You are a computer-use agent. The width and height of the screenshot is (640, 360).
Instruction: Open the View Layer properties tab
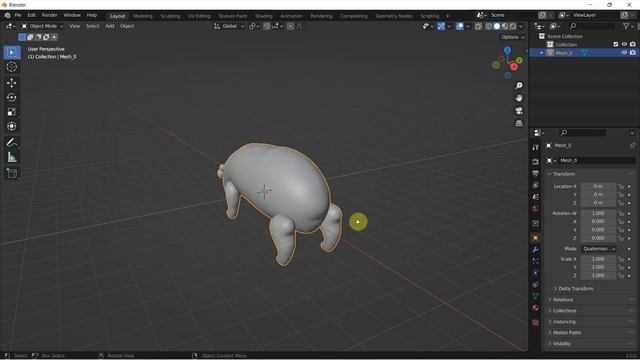(x=536, y=185)
